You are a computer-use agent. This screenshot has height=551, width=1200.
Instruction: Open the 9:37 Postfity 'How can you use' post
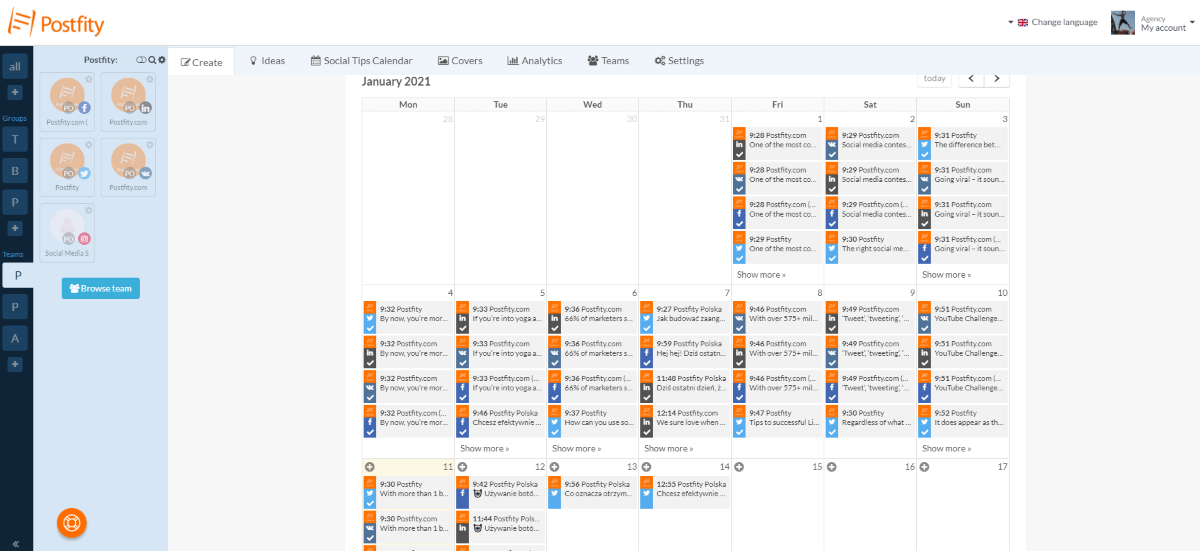[x=592, y=422]
